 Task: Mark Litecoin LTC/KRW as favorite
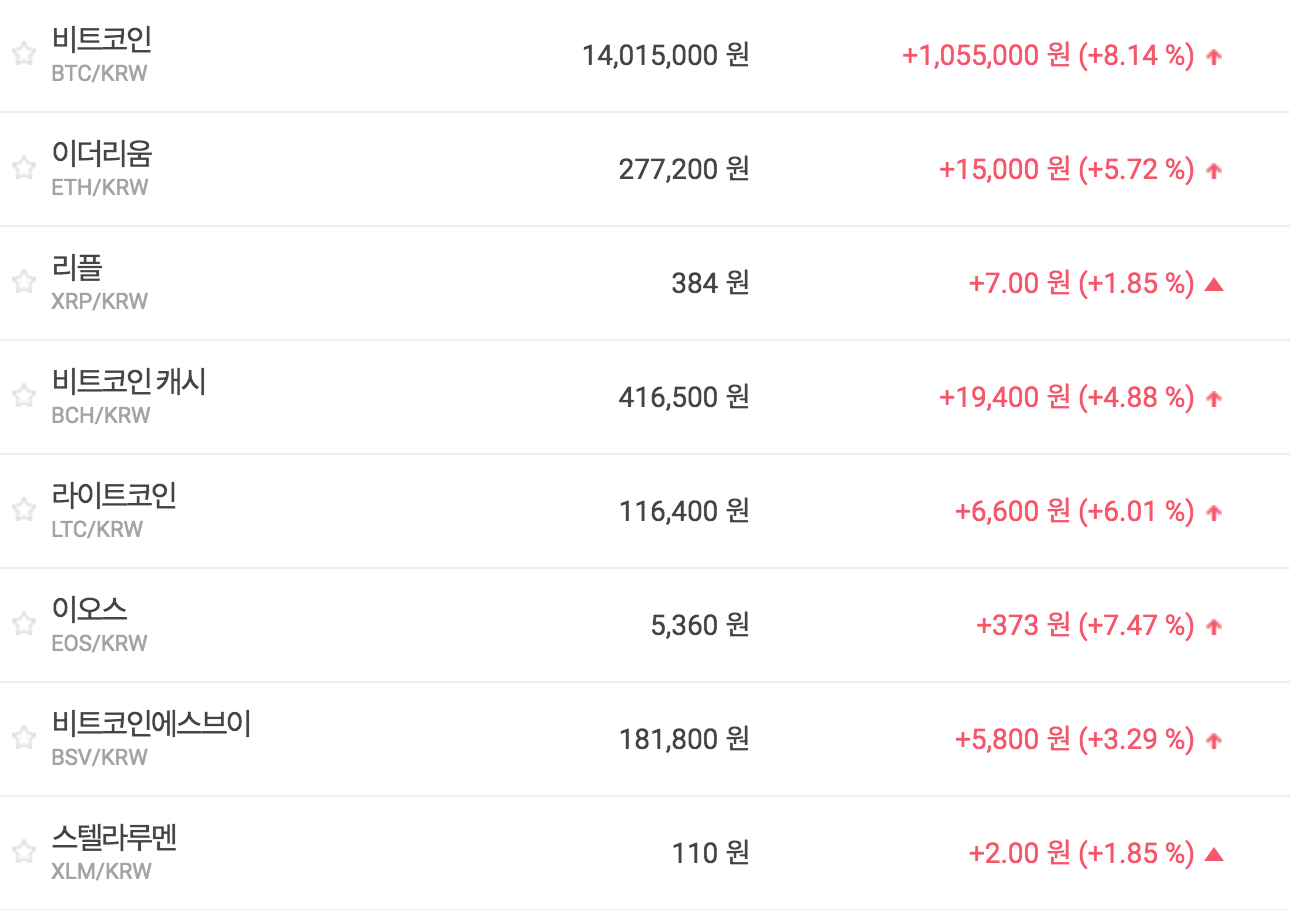pyautogui.click(x=24, y=510)
